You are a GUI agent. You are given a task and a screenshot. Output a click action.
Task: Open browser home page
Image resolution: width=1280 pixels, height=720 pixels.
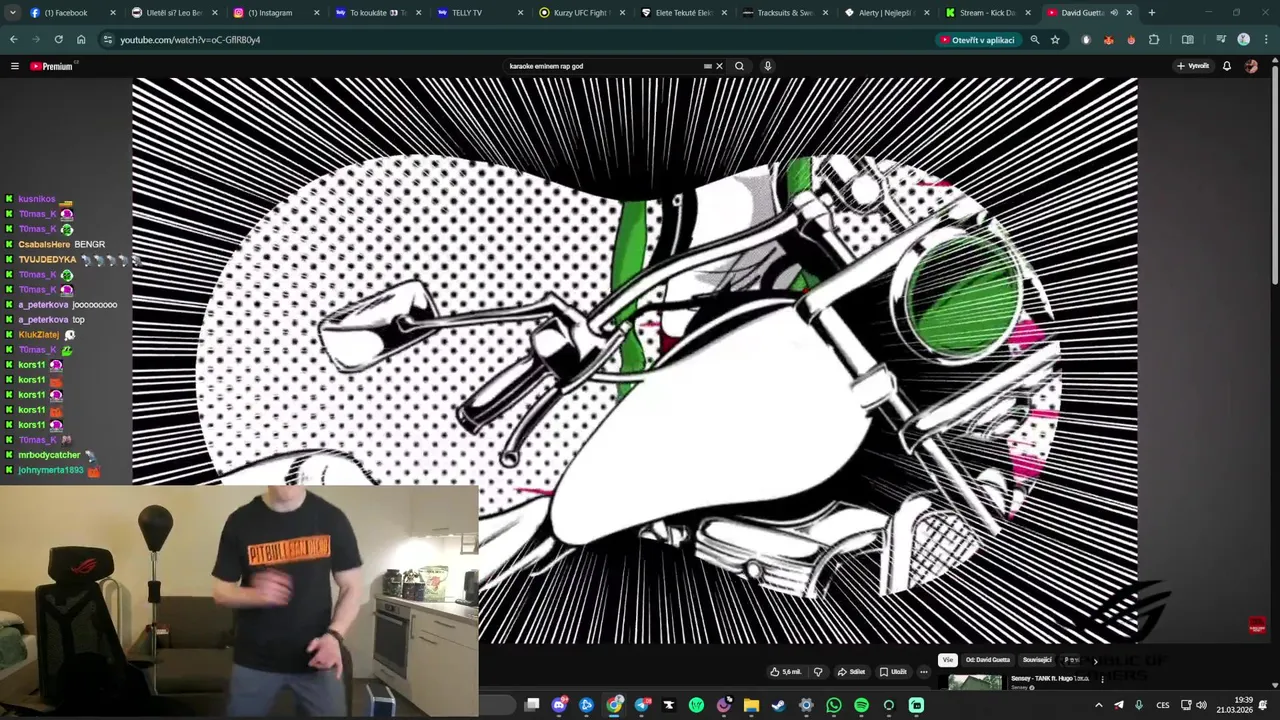[x=81, y=40]
